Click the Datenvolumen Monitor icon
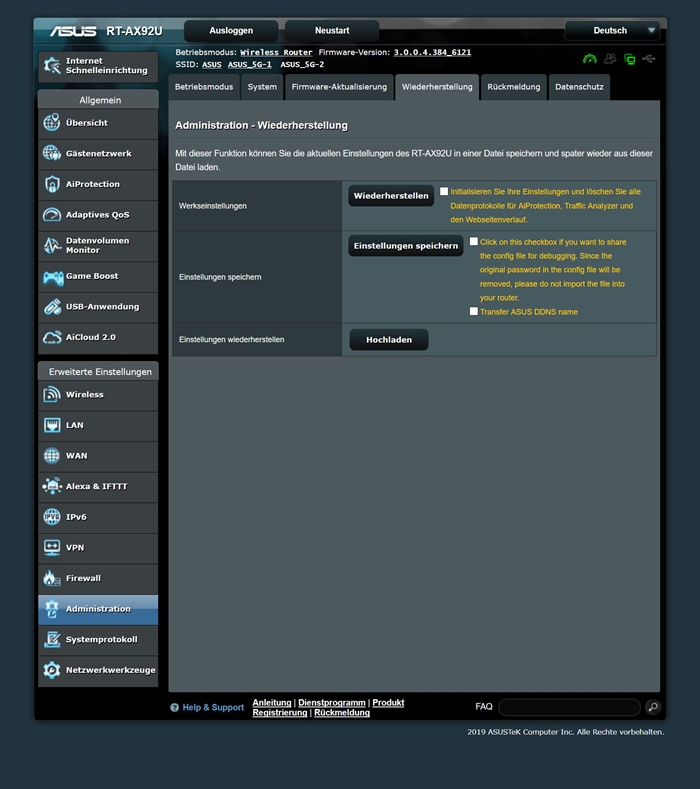Viewport: 700px width, 789px height. click(x=52, y=245)
